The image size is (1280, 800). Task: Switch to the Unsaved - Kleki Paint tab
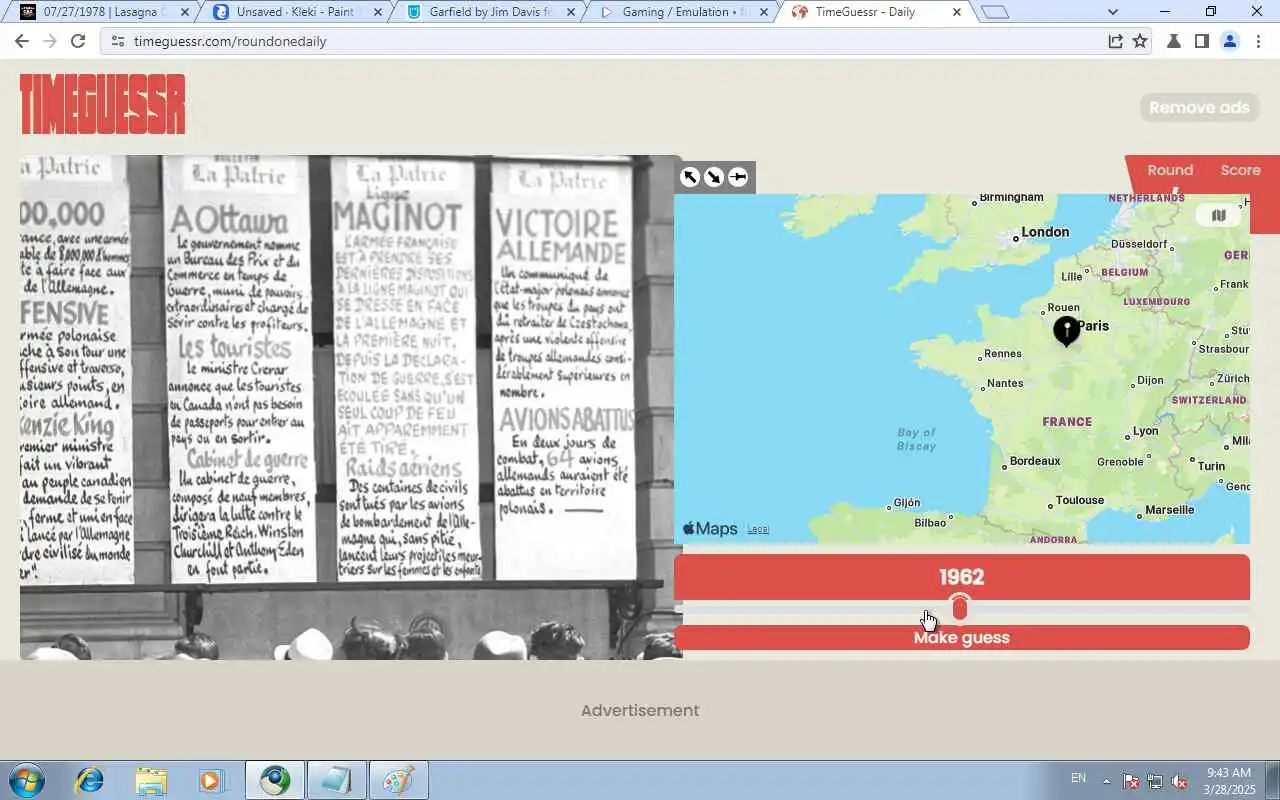tap(297, 12)
